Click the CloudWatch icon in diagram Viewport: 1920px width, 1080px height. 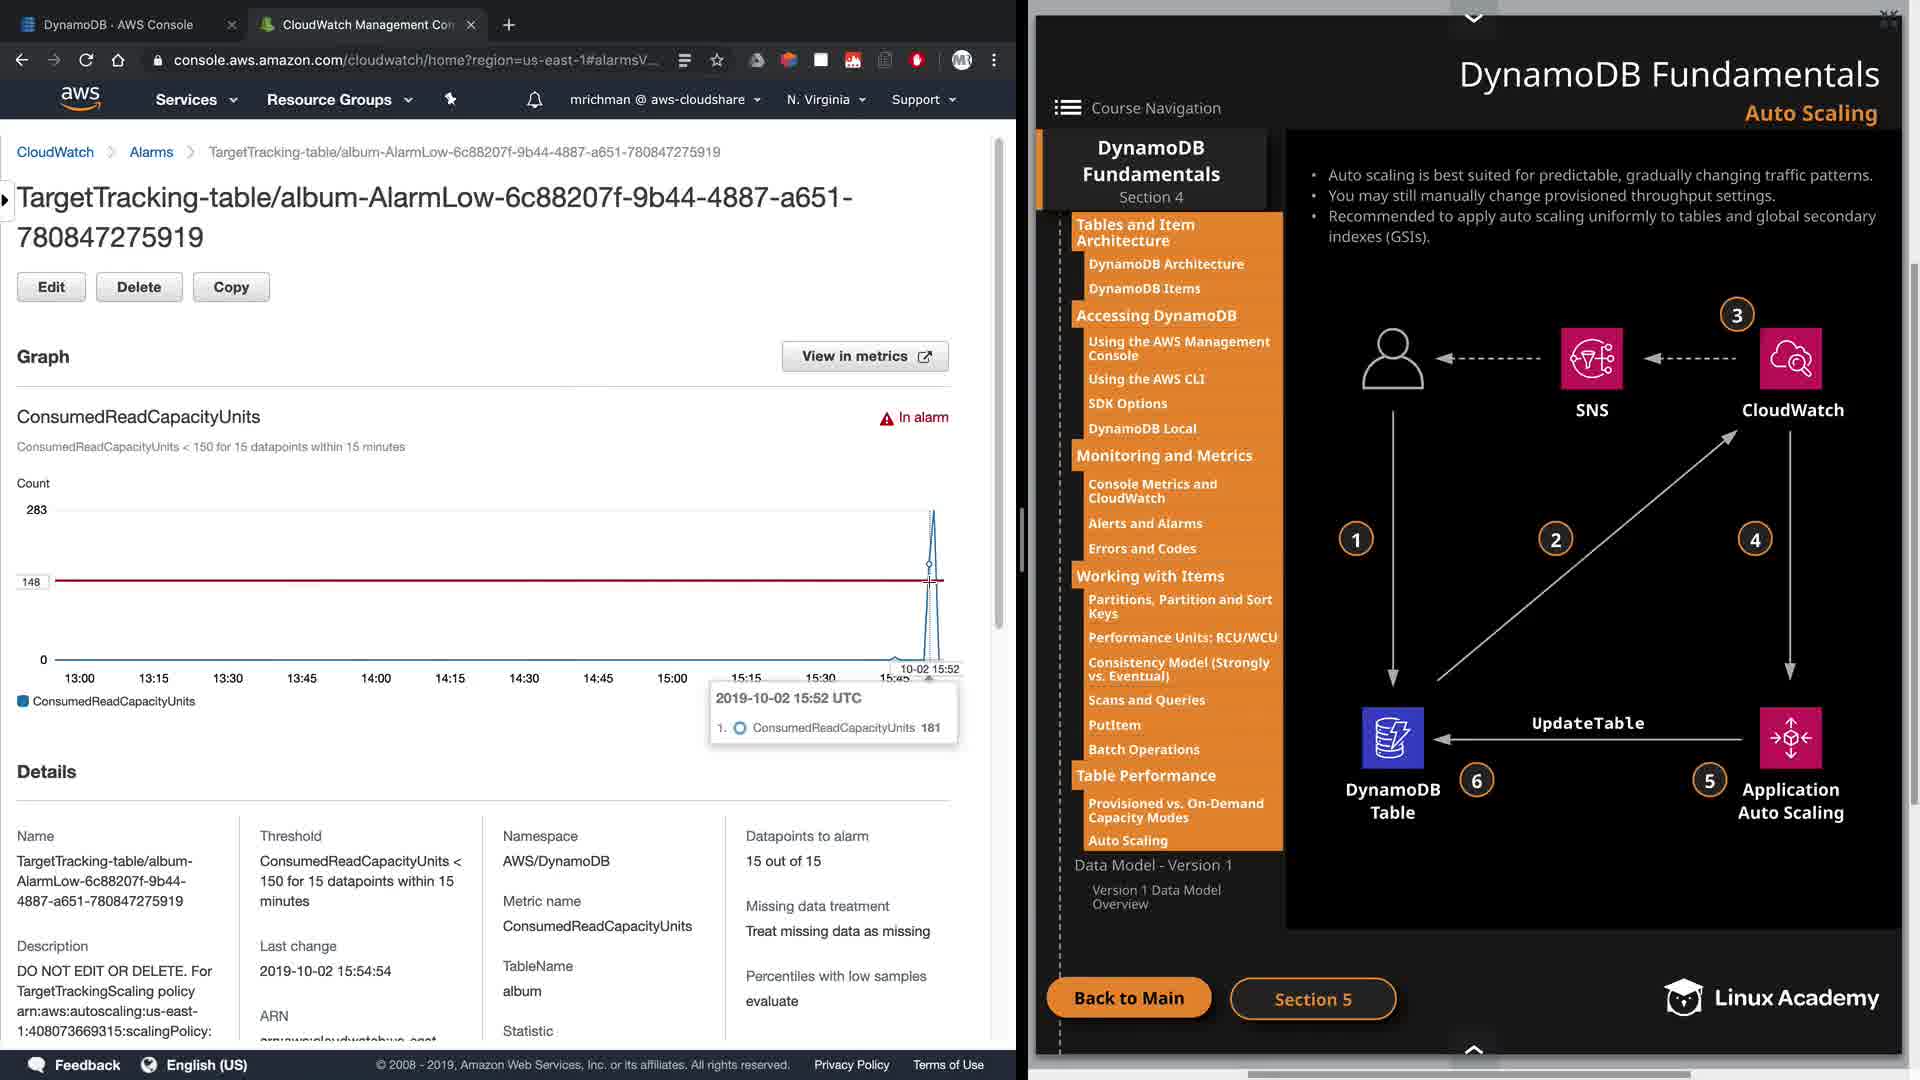1790,358
